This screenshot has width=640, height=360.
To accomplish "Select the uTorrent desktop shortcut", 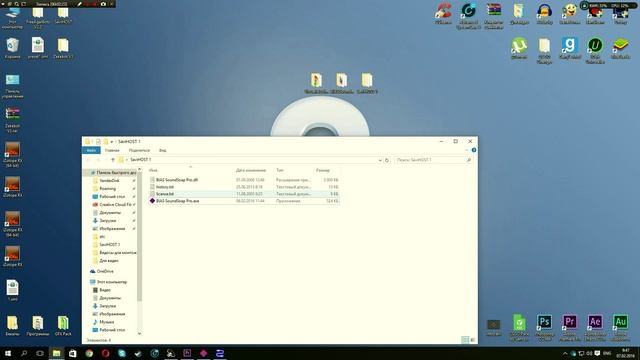I will tap(519, 48).
